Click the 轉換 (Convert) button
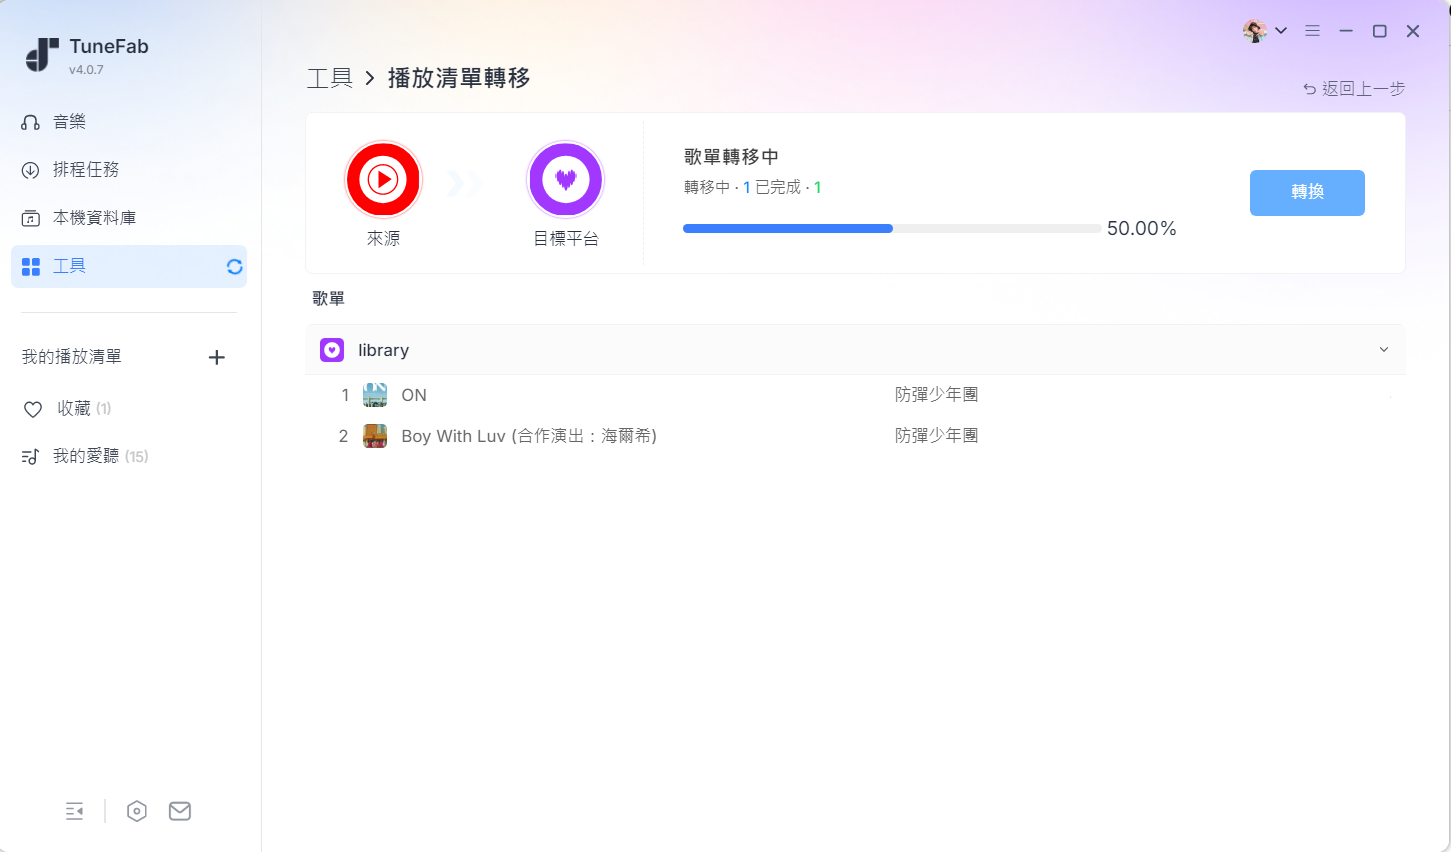This screenshot has height=852, width=1451. [1306, 192]
